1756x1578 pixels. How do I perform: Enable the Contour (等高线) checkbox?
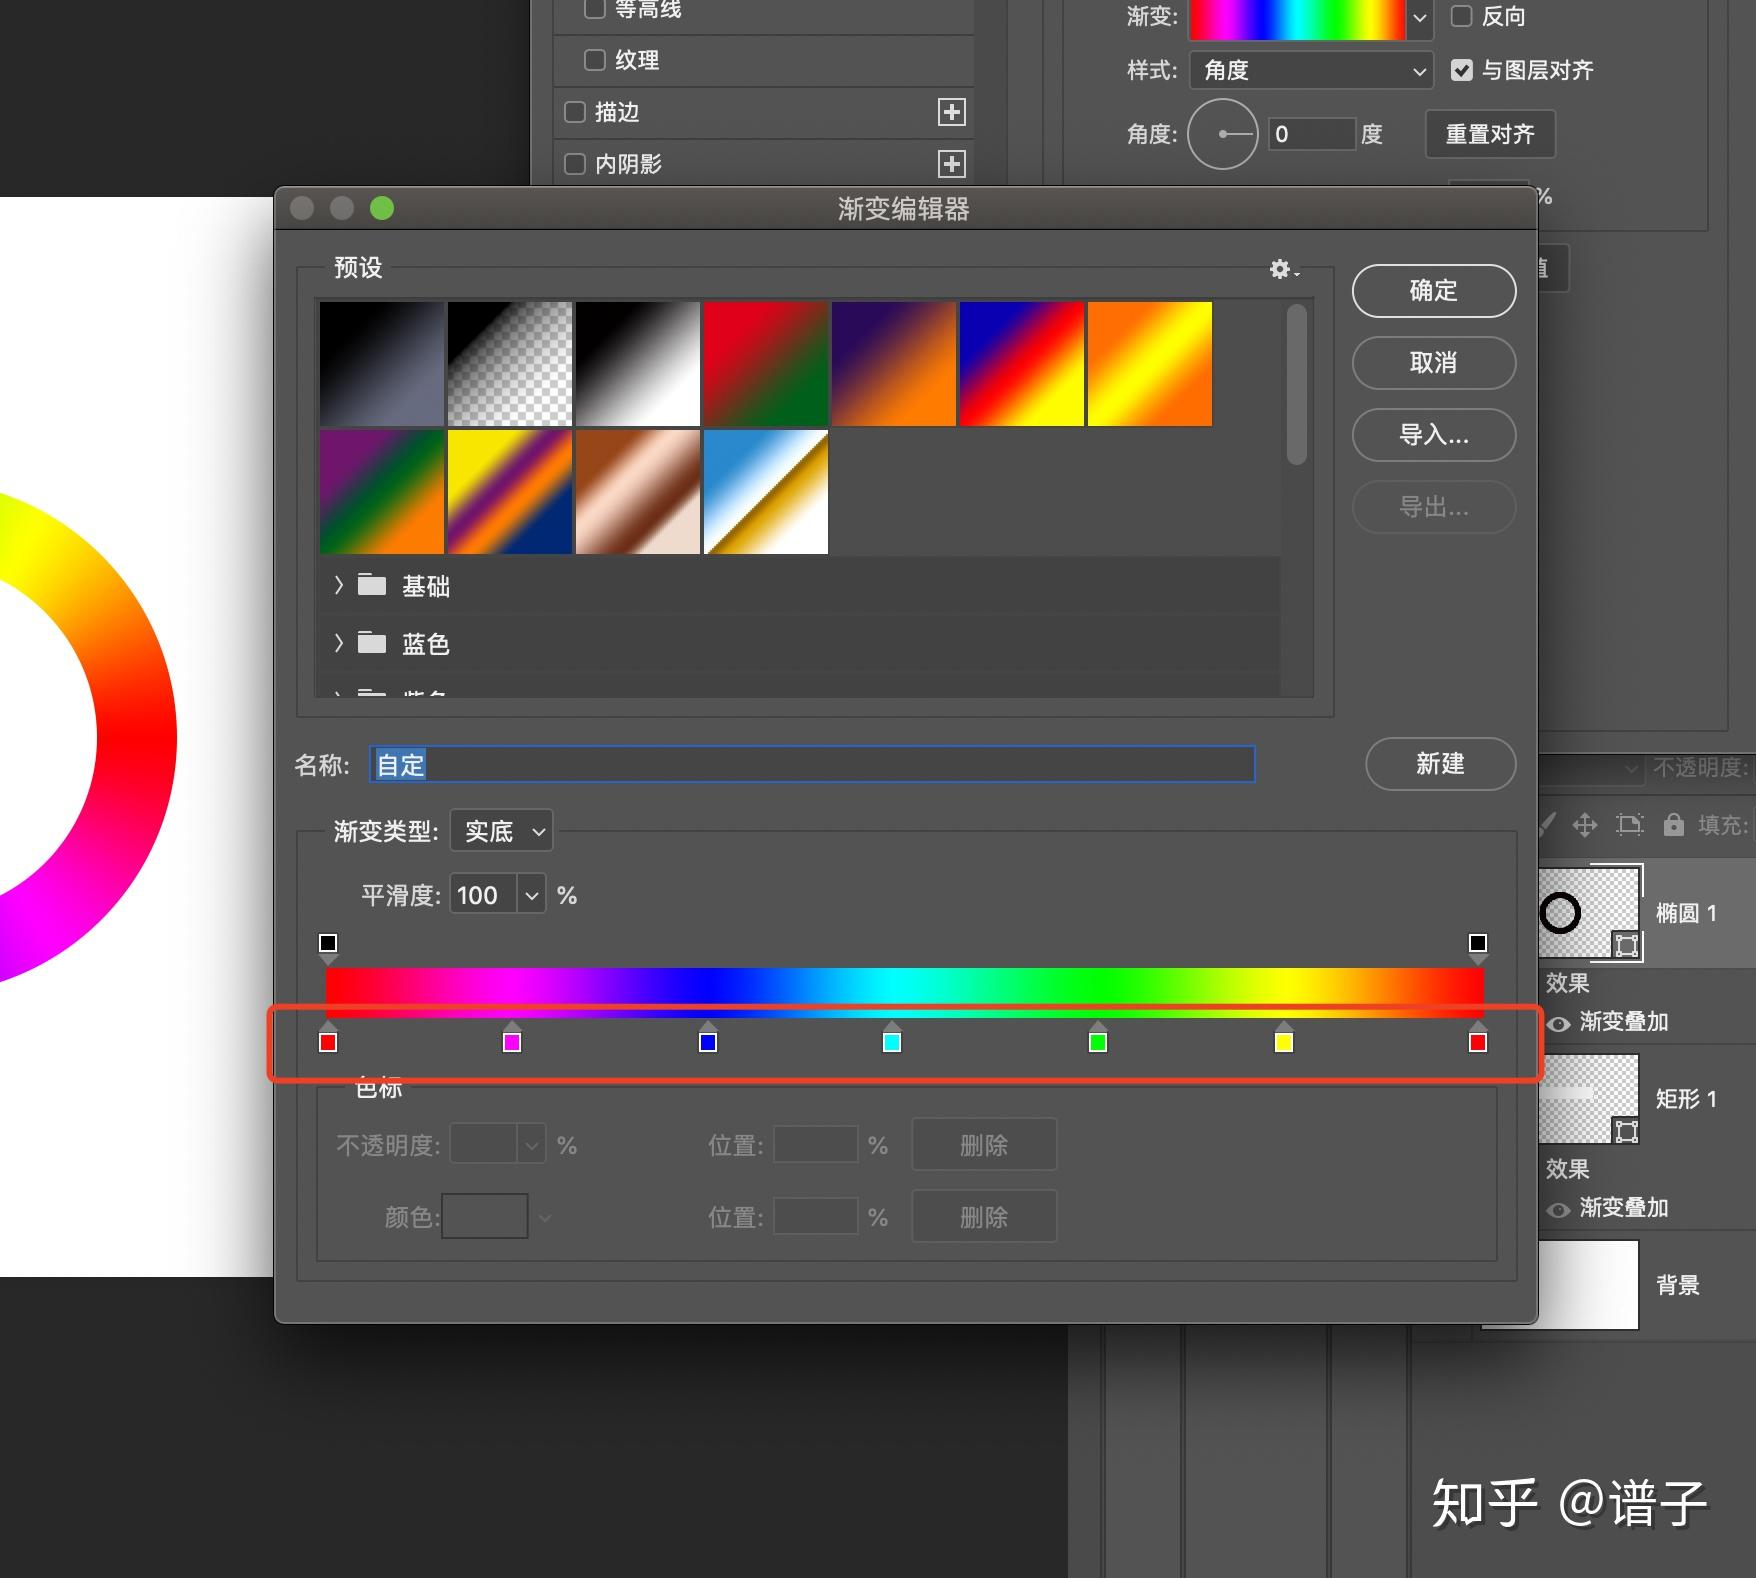pyautogui.click(x=595, y=9)
